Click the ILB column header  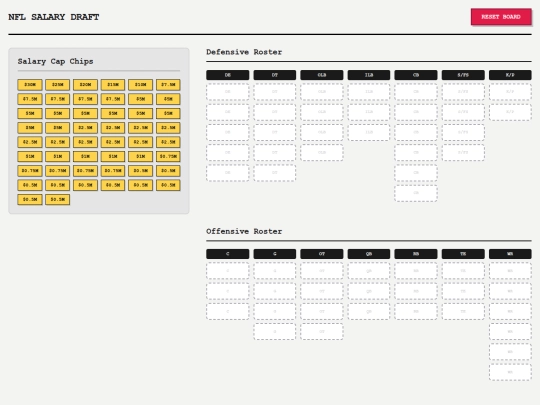pos(369,75)
